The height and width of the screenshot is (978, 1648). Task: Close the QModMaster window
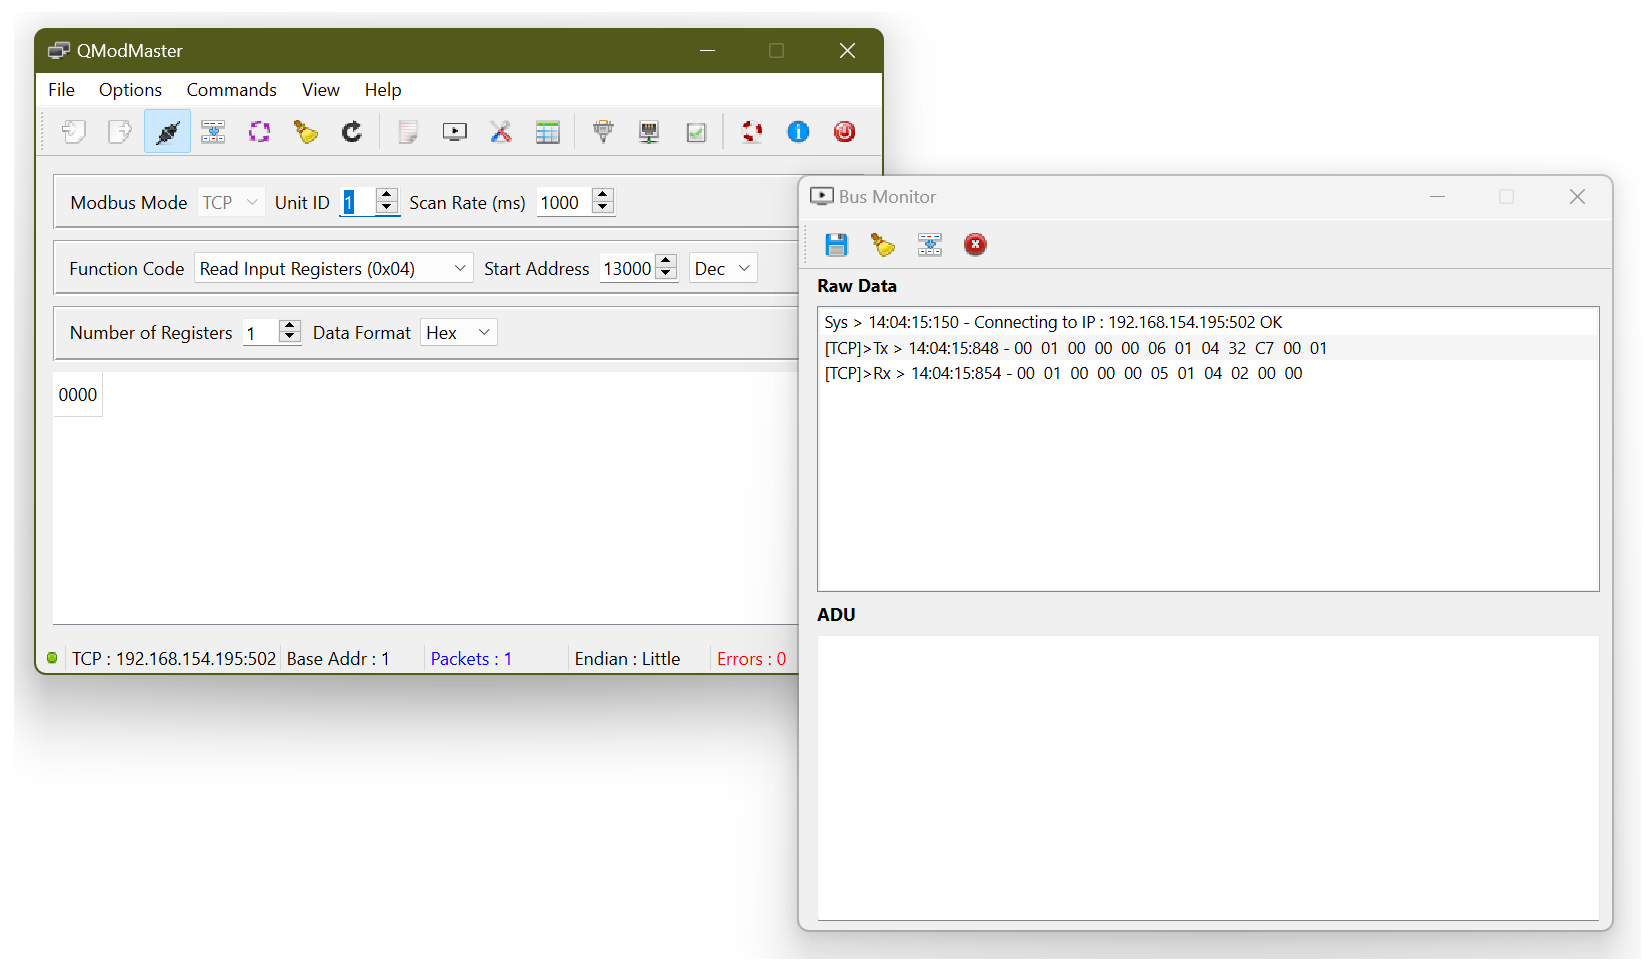pos(847,51)
